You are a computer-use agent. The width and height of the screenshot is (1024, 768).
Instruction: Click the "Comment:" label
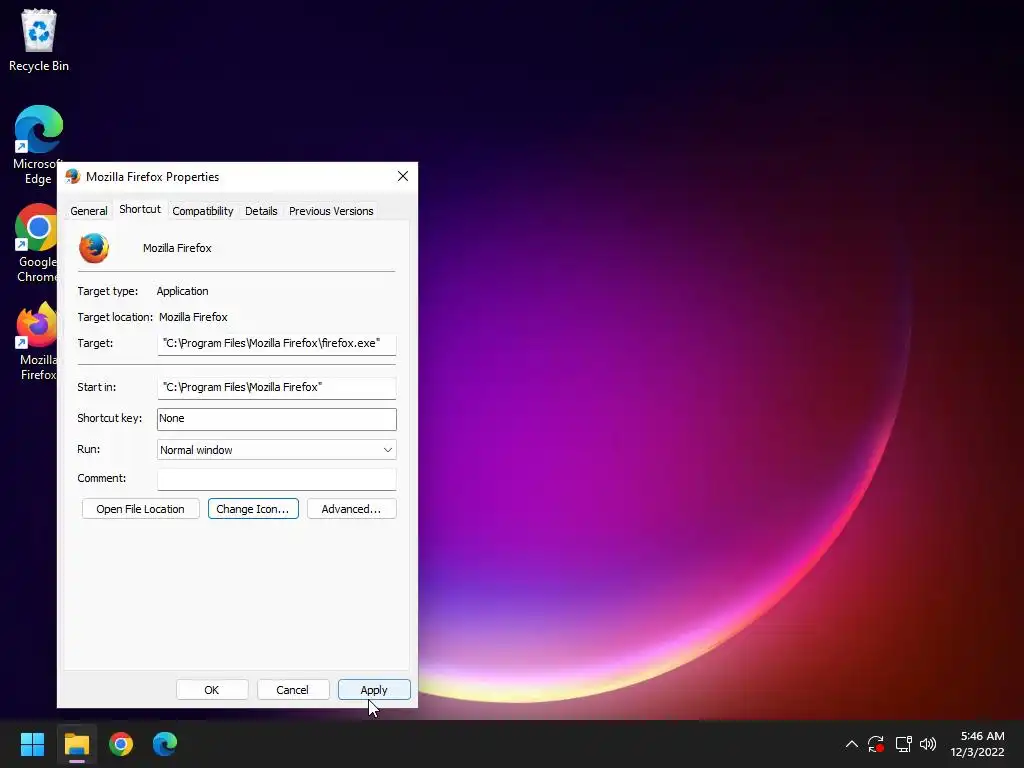point(102,478)
